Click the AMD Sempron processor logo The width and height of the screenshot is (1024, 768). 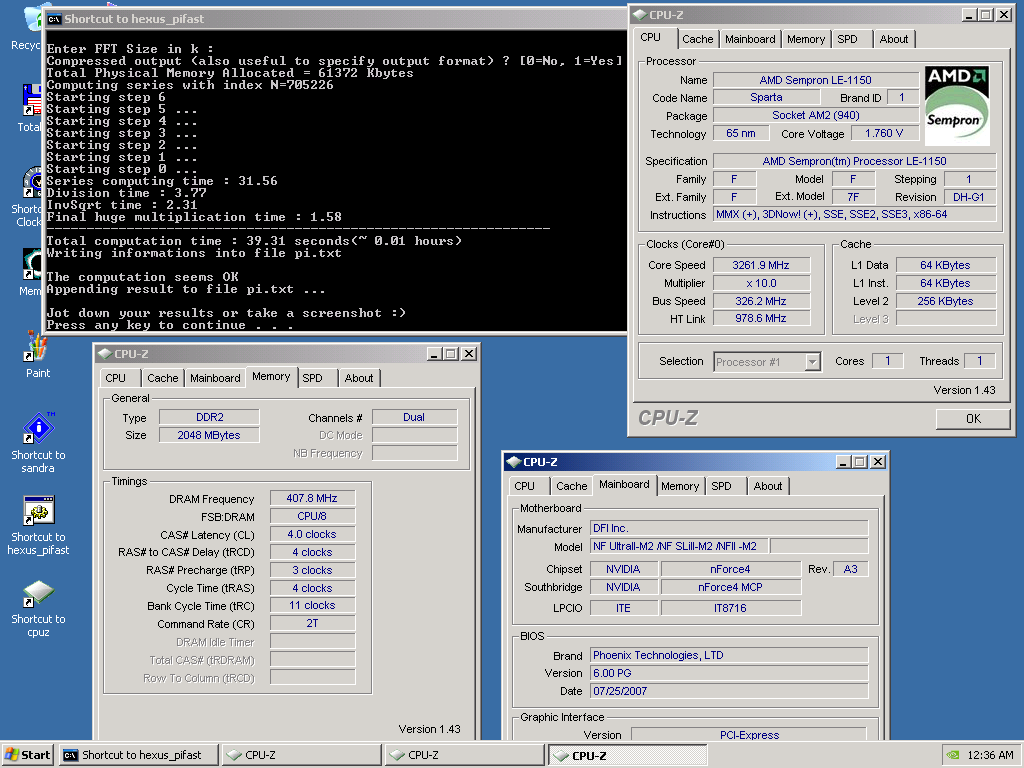point(957,105)
